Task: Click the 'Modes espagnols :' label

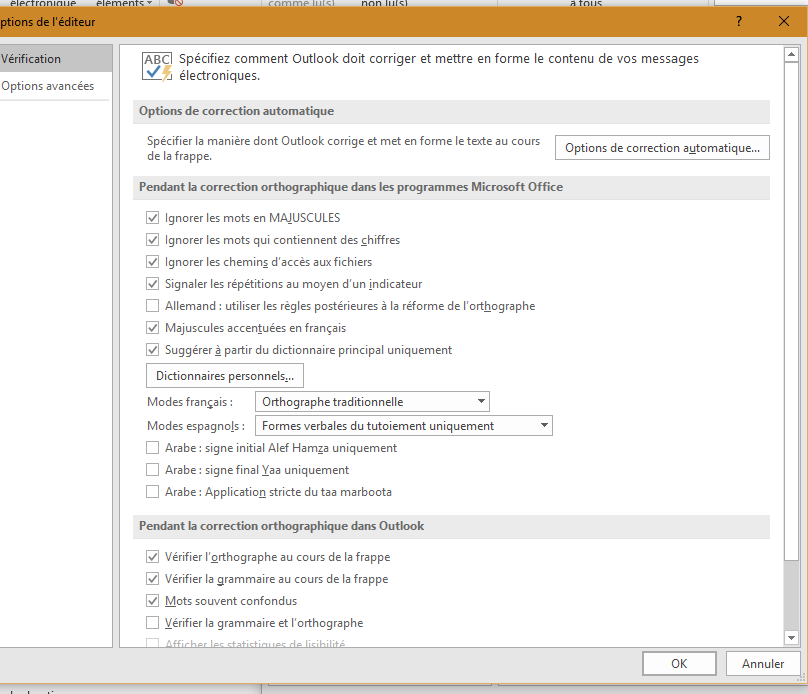Action: [196, 426]
